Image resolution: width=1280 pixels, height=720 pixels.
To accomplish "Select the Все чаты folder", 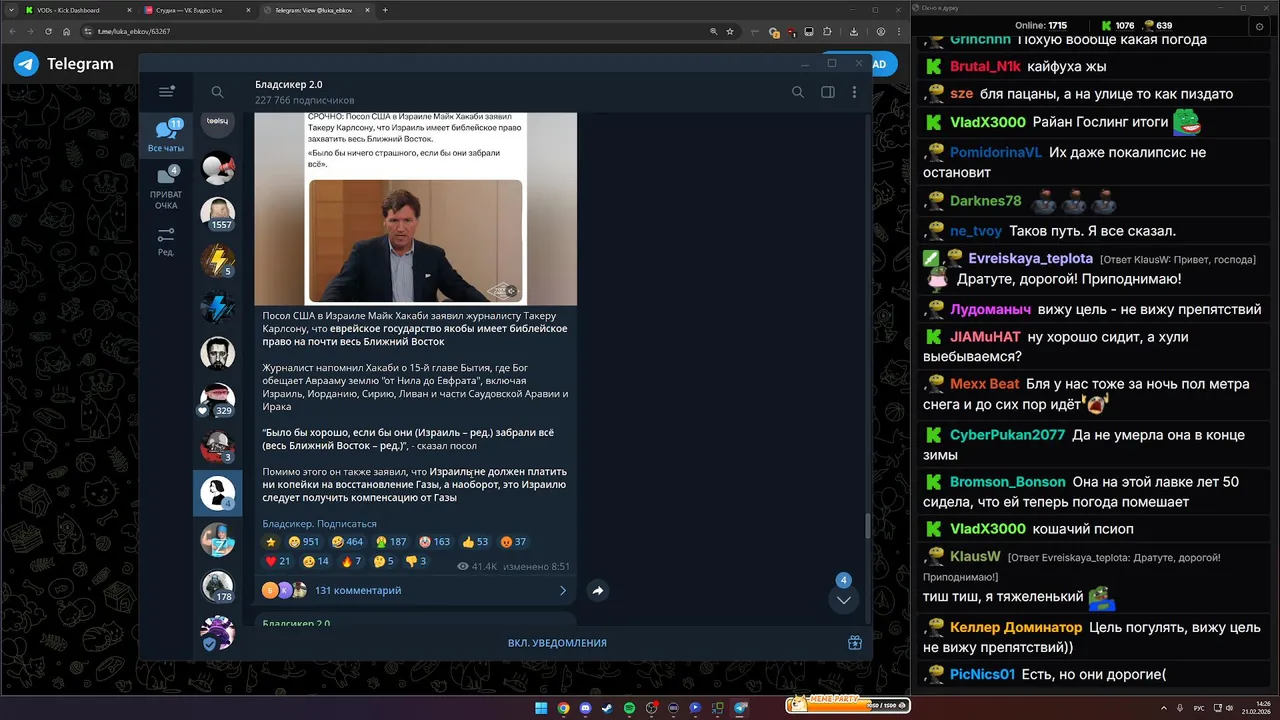I will [166, 136].
